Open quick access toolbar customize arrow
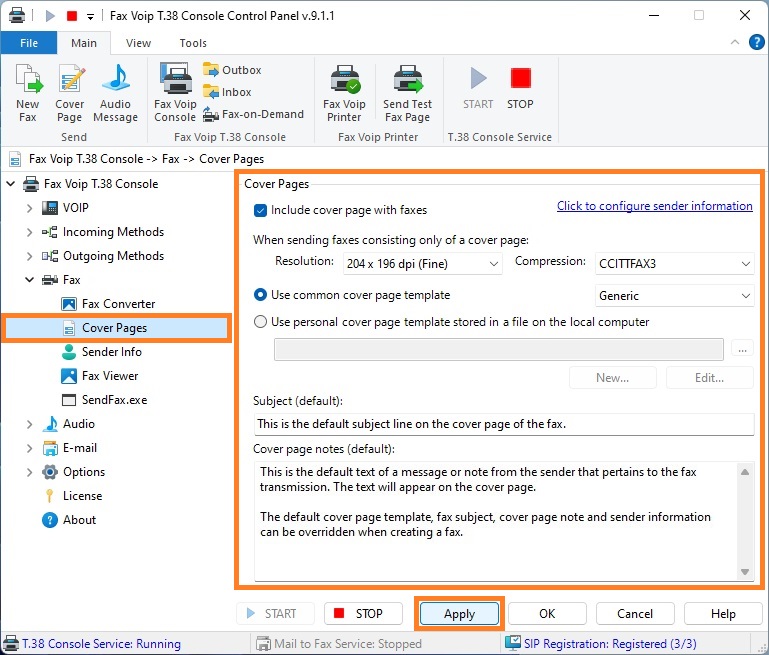 [90, 17]
